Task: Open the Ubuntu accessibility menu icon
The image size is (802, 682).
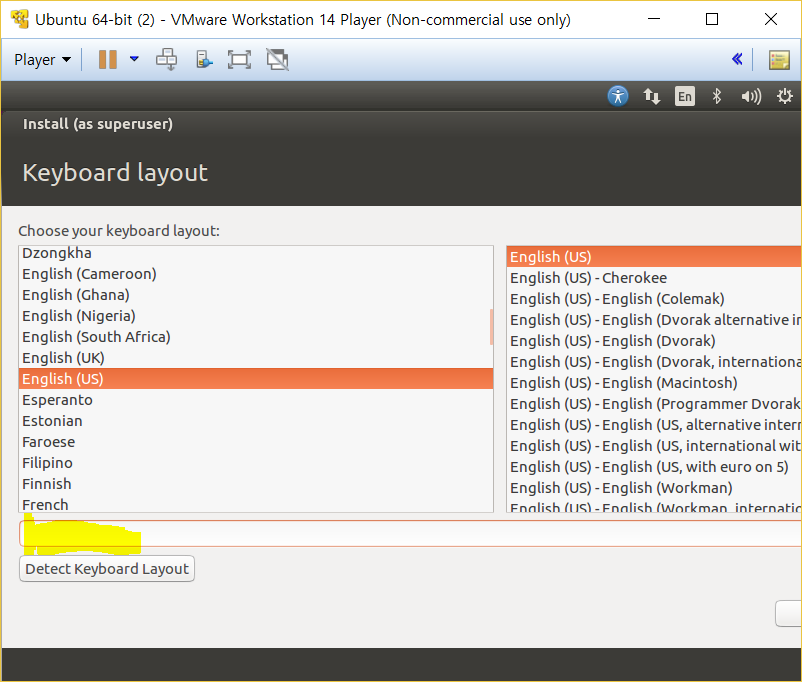Action: point(618,96)
